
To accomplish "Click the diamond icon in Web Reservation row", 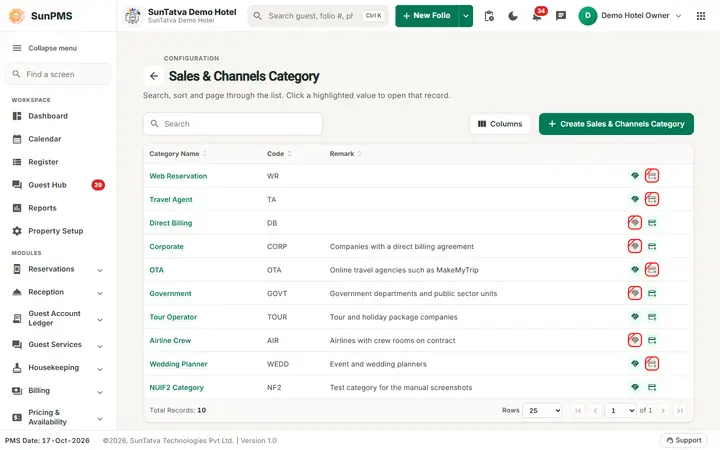I will 635,176.
